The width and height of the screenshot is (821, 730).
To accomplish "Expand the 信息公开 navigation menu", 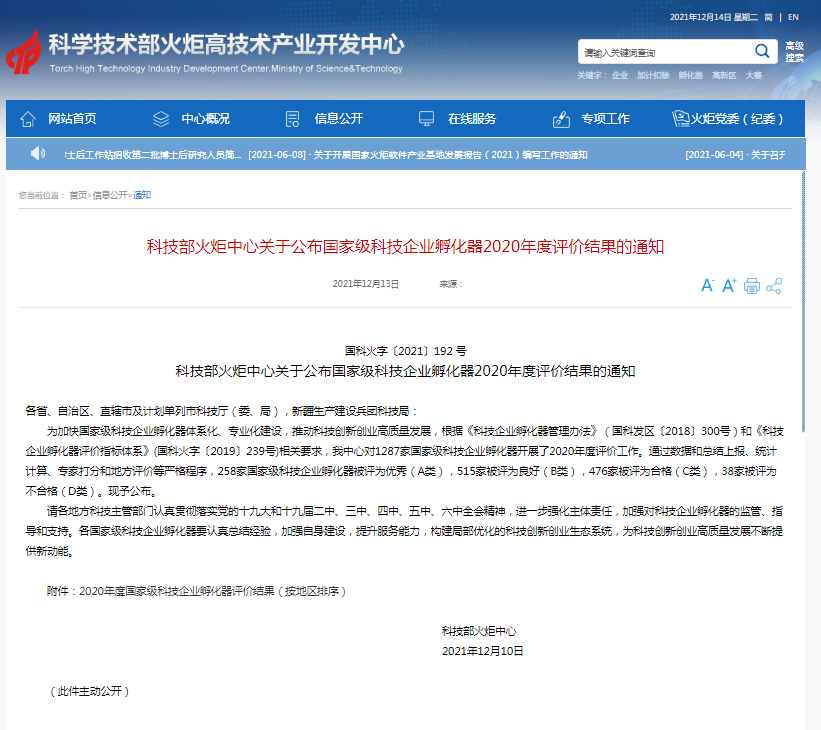I will pyautogui.click(x=338, y=119).
